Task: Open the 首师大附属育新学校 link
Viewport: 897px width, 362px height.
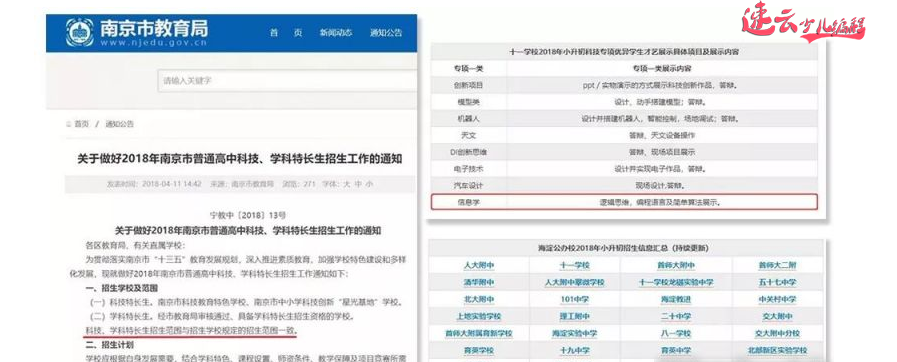Action: tap(478, 333)
